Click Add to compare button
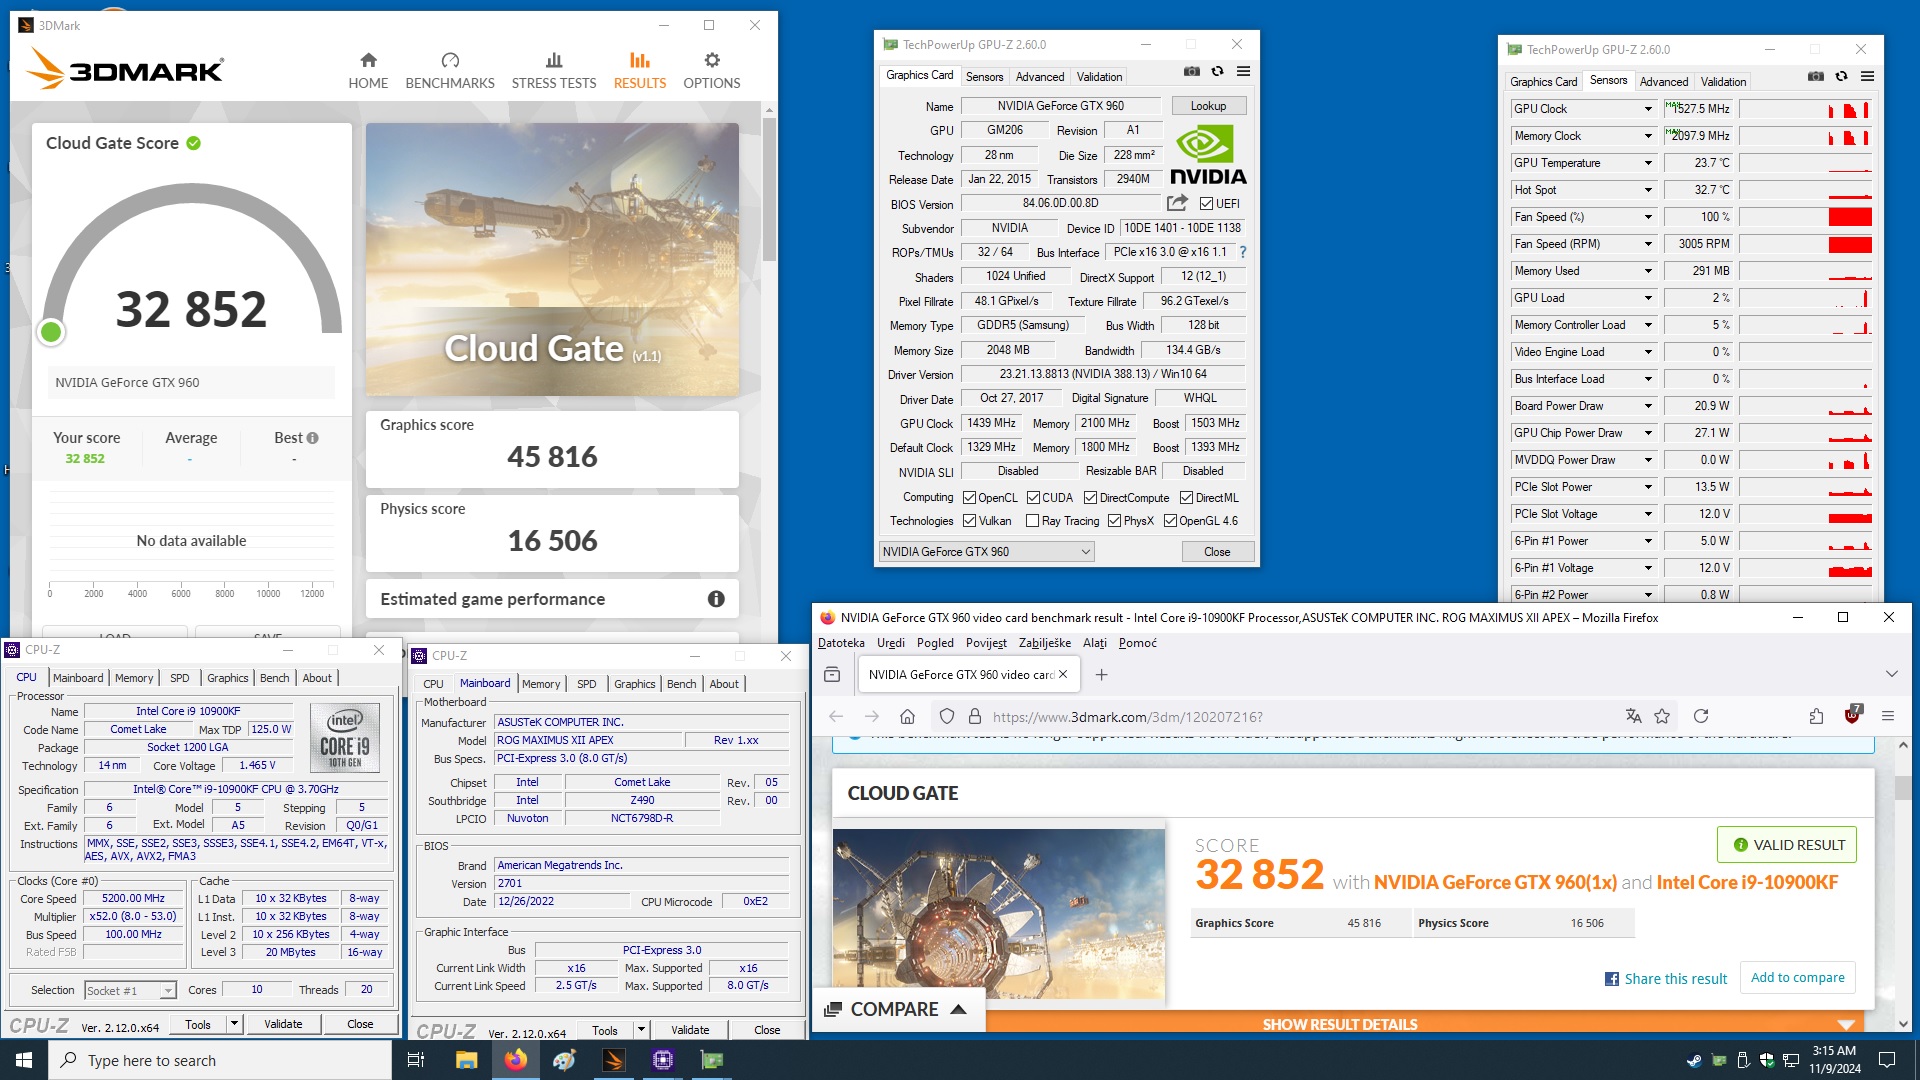Viewport: 1920px width, 1080px height. point(1797,978)
